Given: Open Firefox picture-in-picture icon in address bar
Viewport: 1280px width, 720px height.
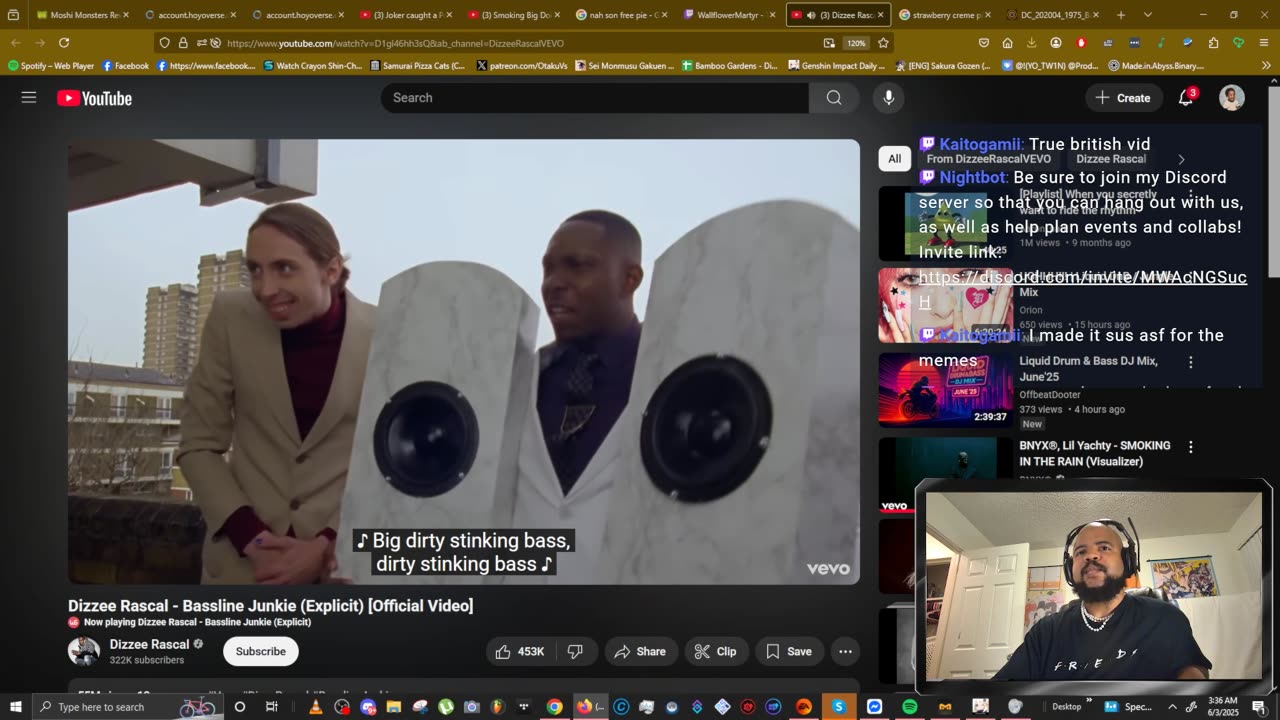Looking at the screenshot, I should pyautogui.click(x=829, y=43).
